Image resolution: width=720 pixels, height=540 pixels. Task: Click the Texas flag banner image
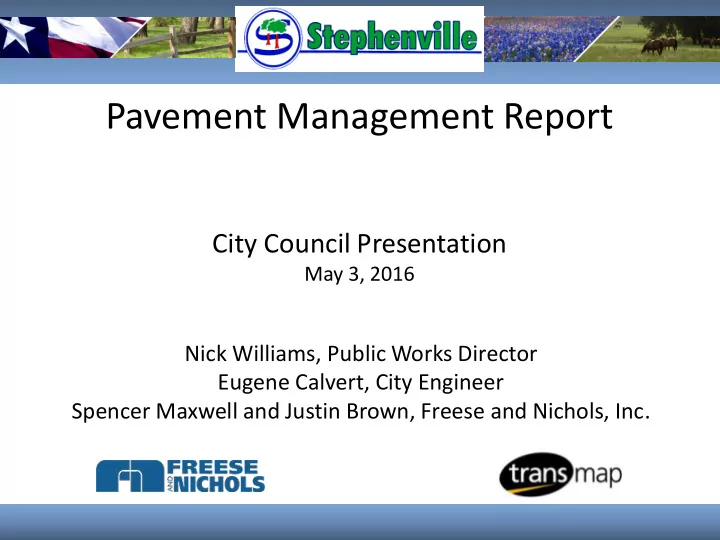tap(69, 37)
